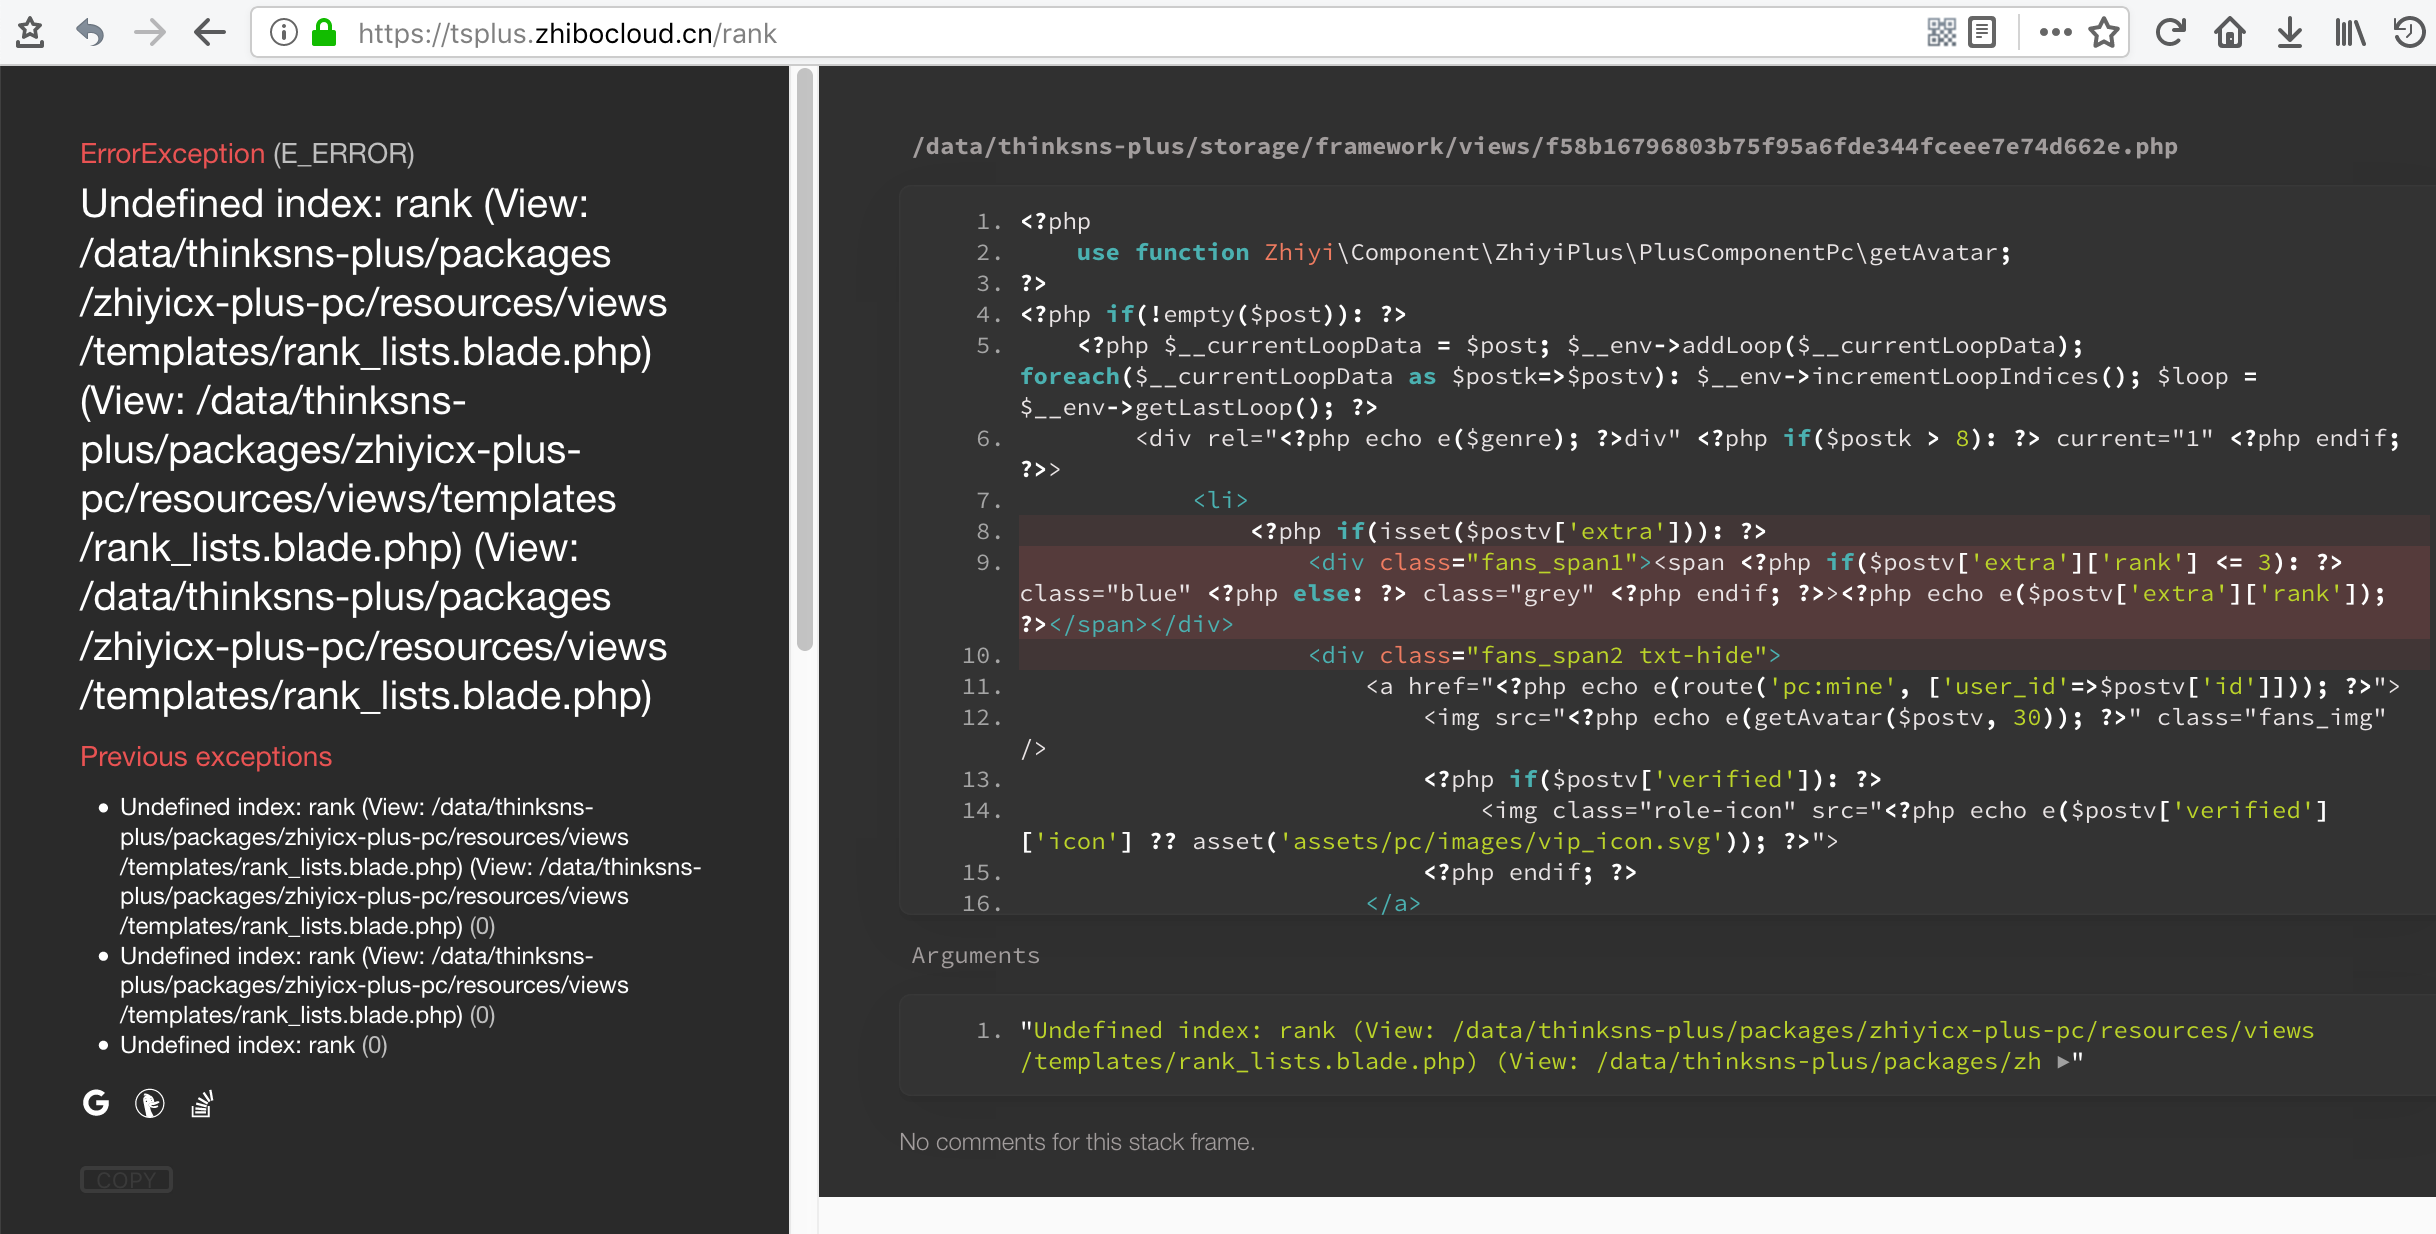Viewport: 2436px width, 1234px height.
Task: Search the error on DuckDuckGo
Action: pos(149,1103)
